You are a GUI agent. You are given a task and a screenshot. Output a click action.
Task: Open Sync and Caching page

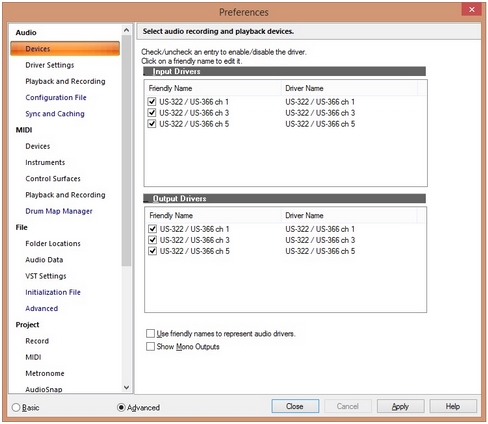(x=55, y=114)
